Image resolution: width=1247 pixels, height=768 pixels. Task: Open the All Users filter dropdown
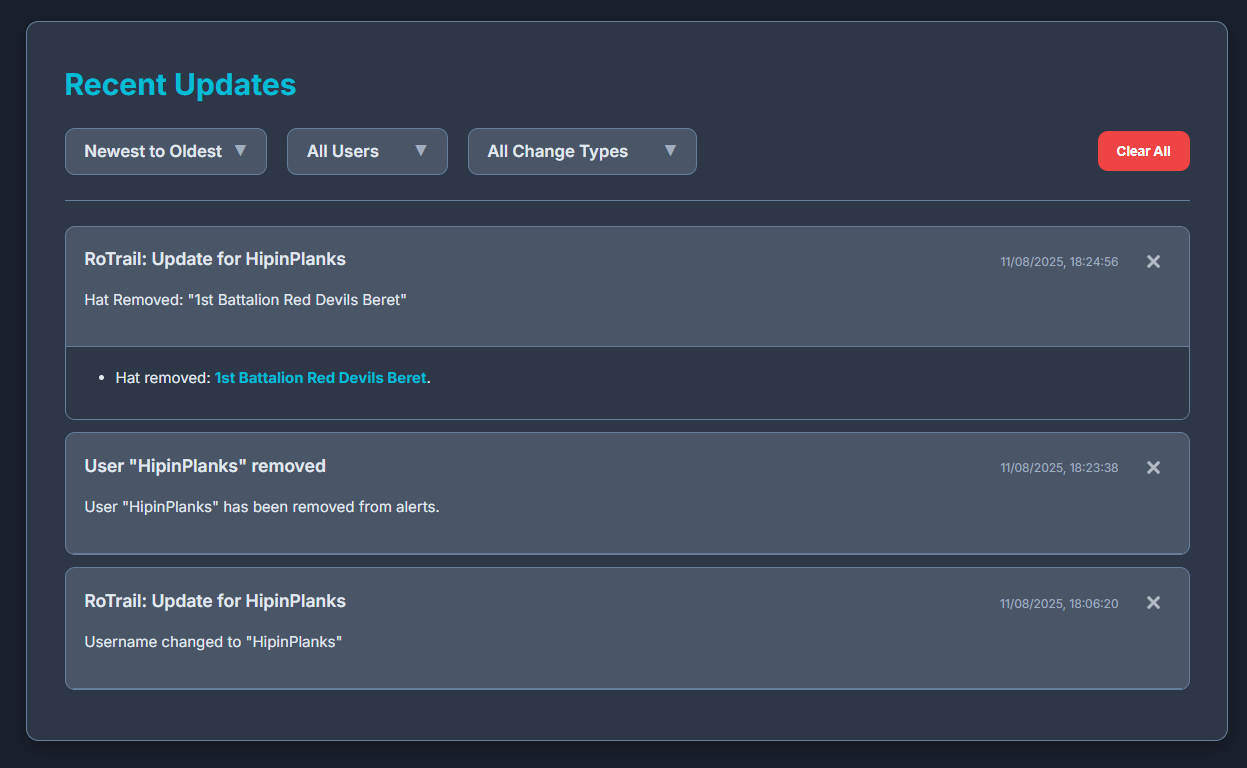367,151
